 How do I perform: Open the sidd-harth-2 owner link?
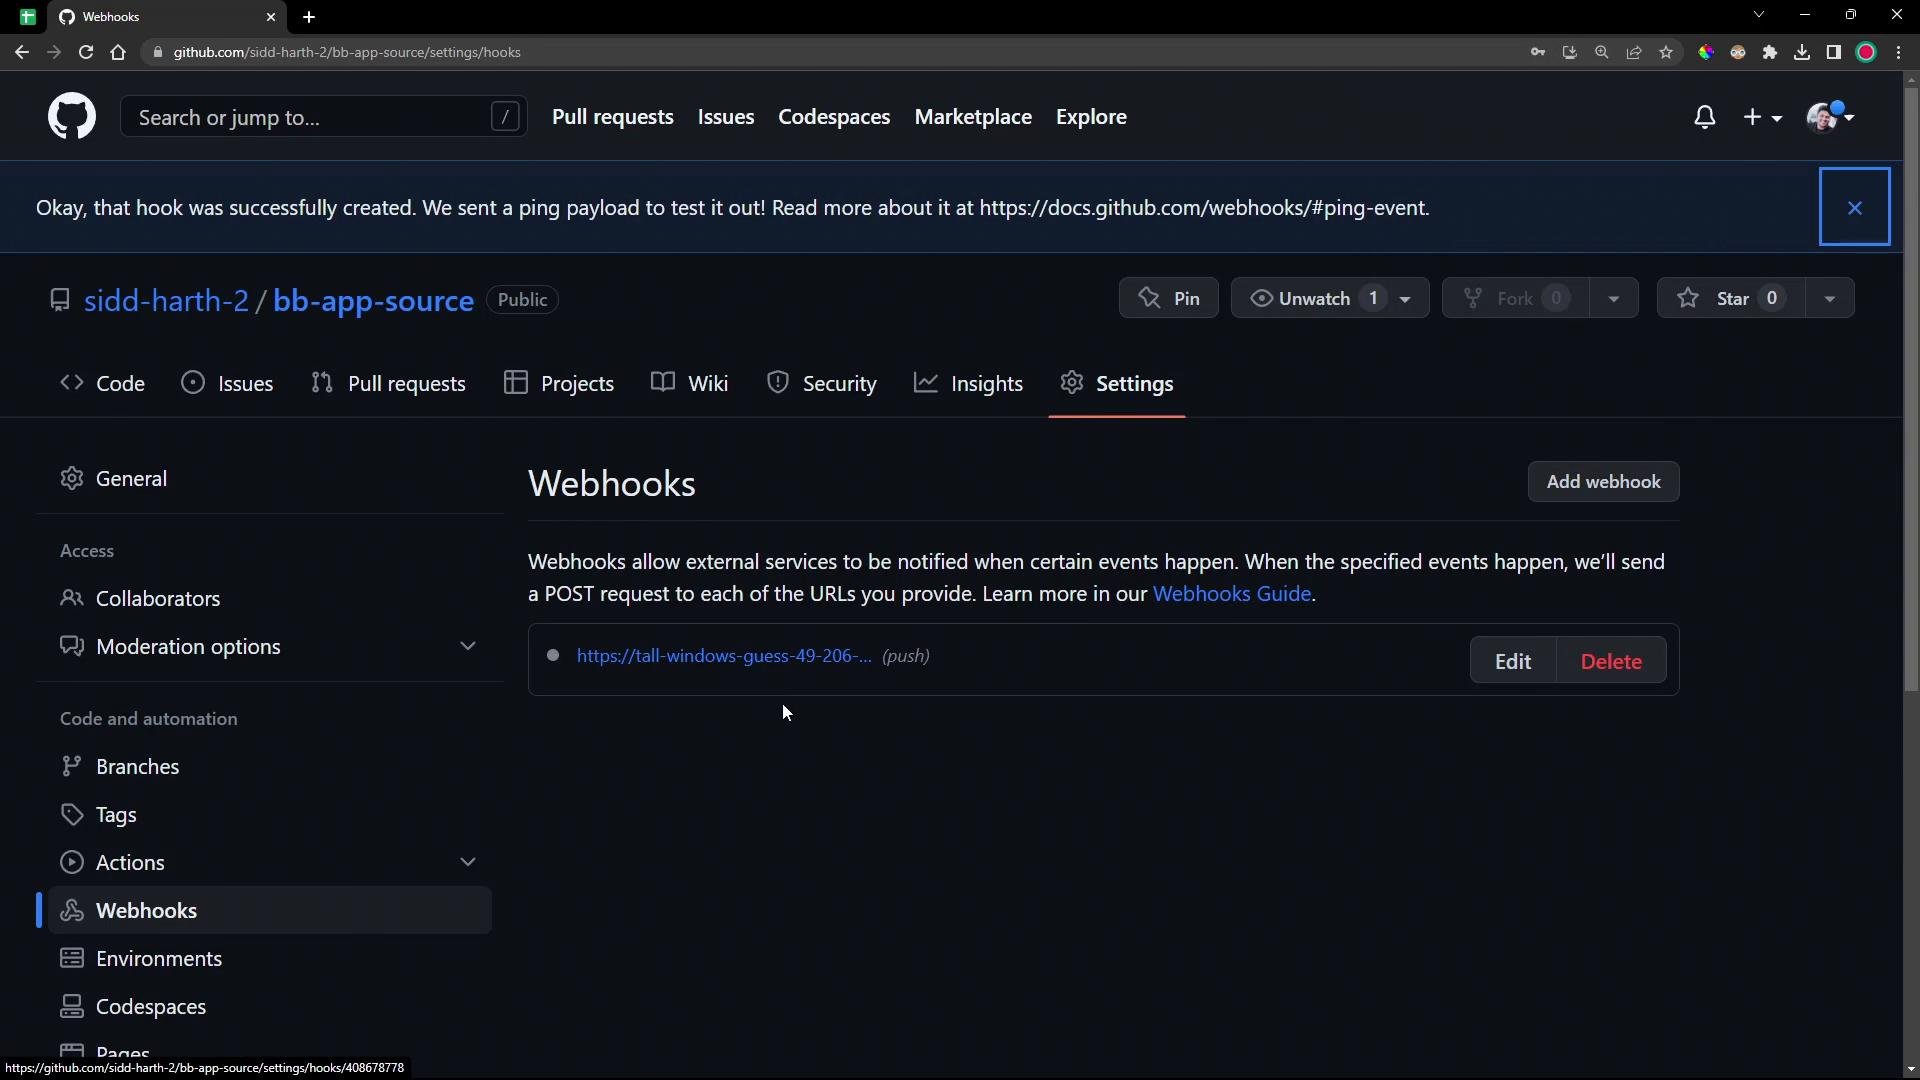tap(166, 300)
